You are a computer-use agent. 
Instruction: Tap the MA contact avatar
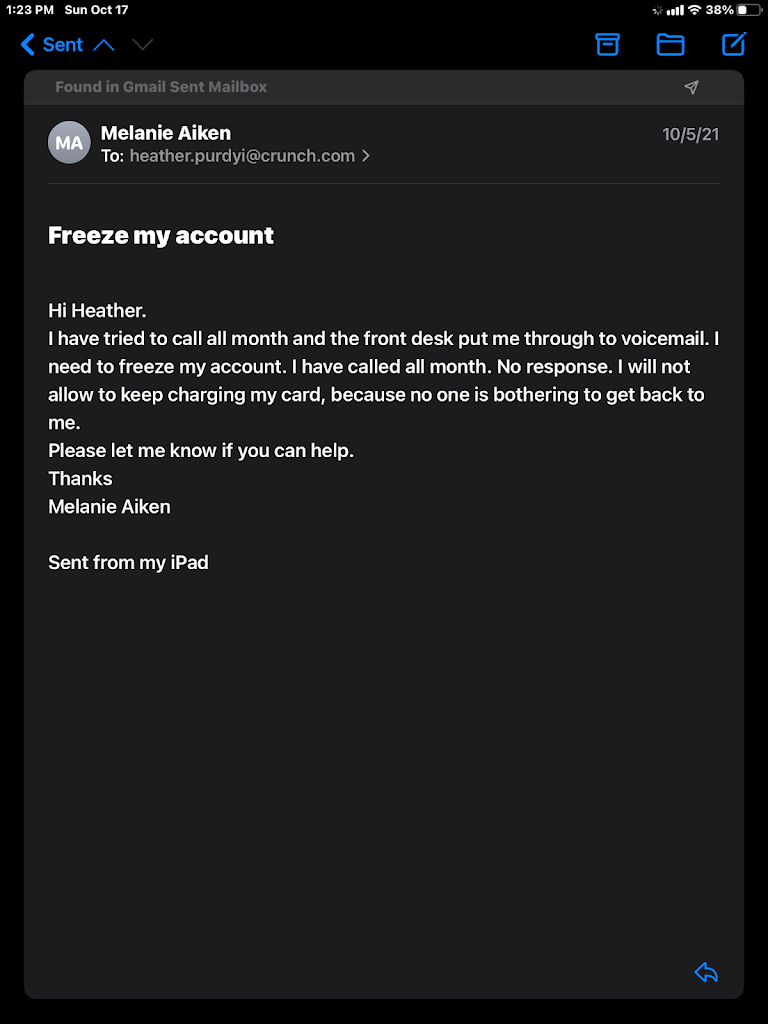[x=69, y=143]
